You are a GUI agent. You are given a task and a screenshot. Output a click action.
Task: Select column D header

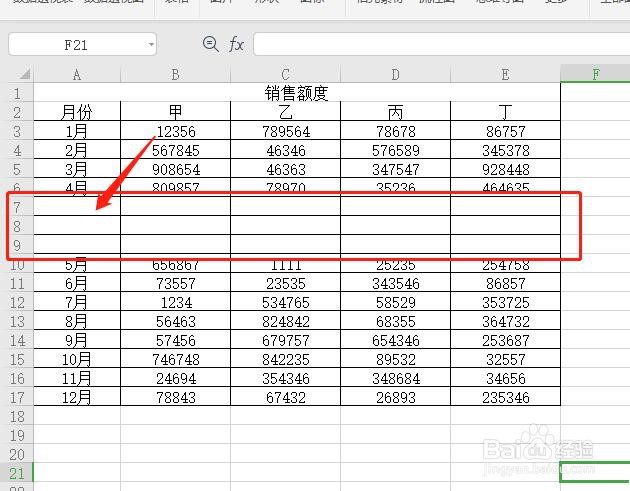(x=395, y=74)
